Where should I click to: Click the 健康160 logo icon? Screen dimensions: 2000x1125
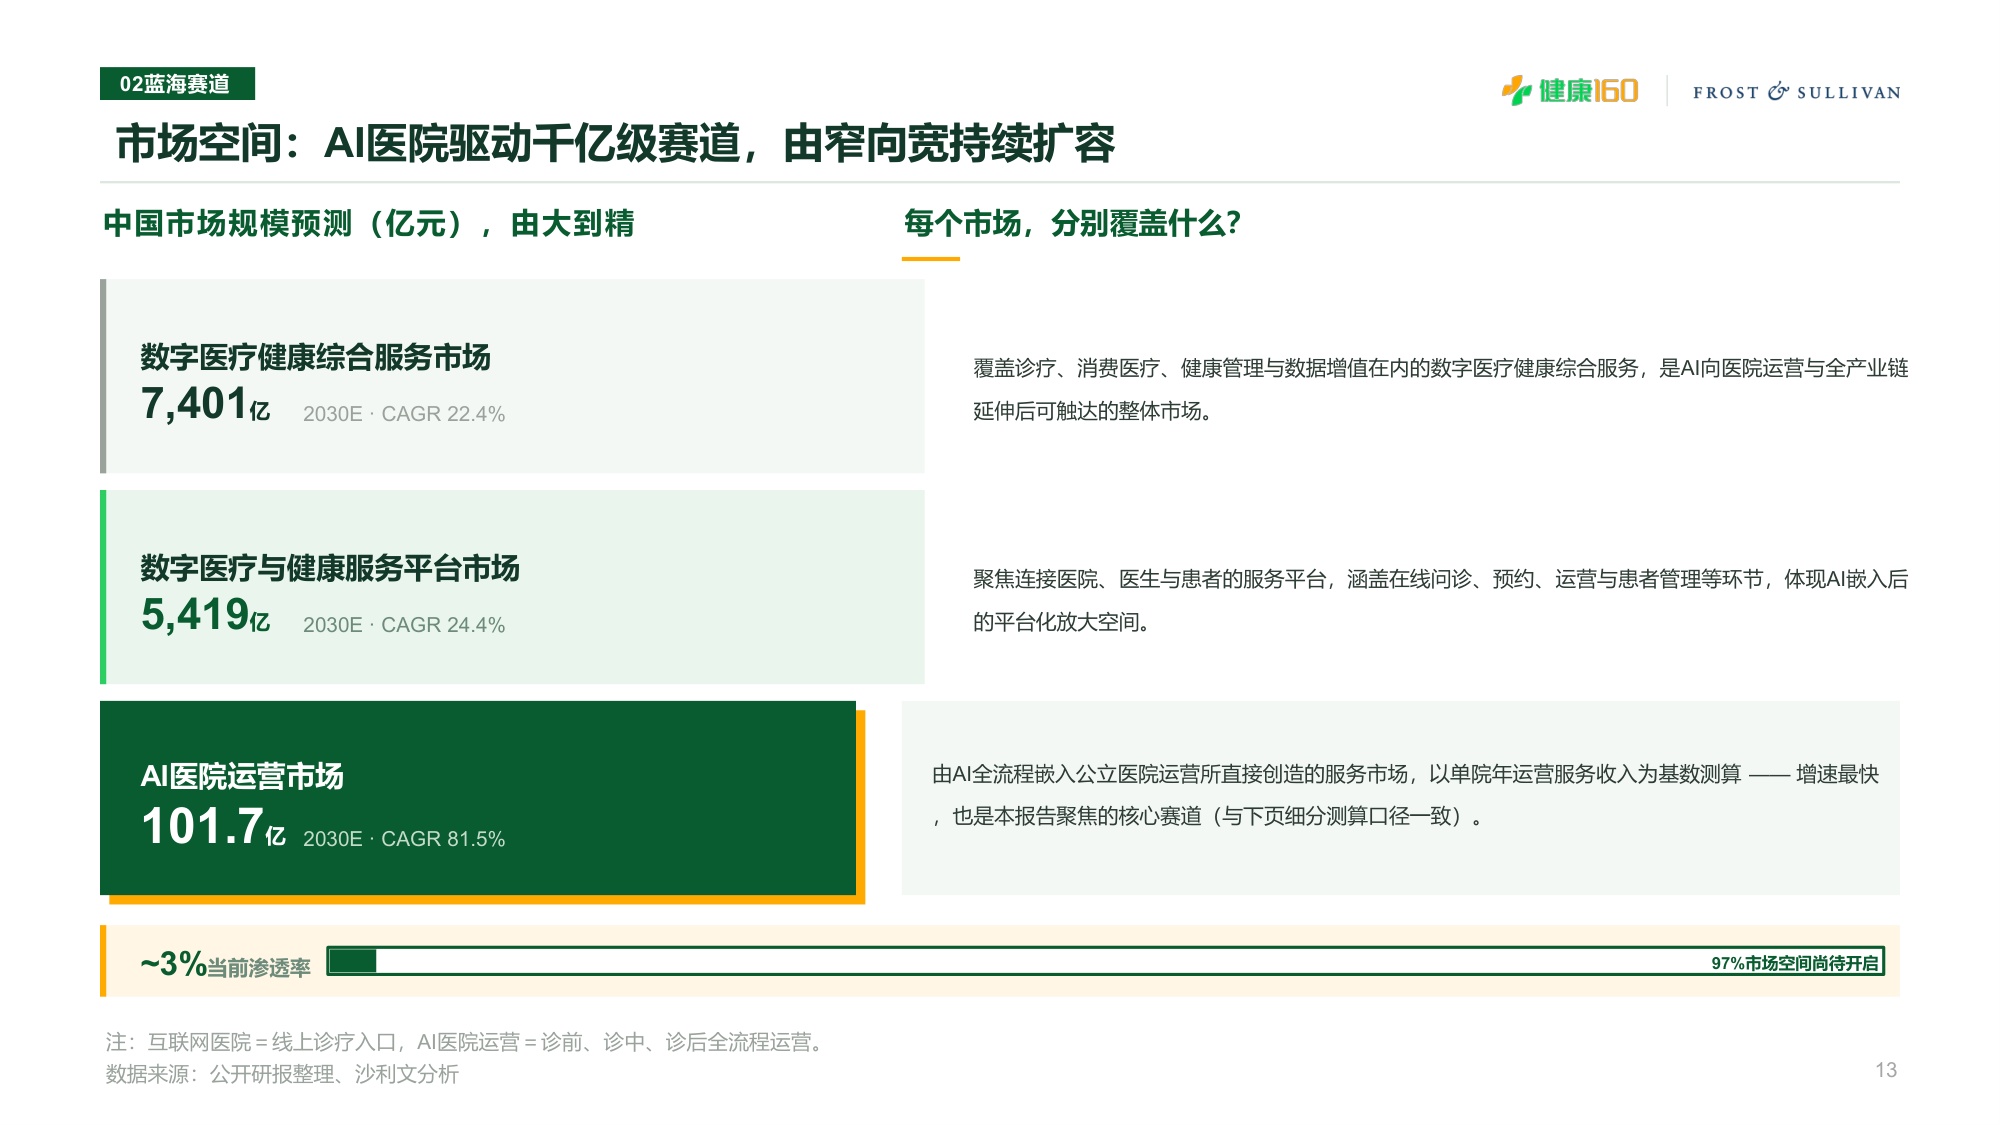pos(1570,91)
